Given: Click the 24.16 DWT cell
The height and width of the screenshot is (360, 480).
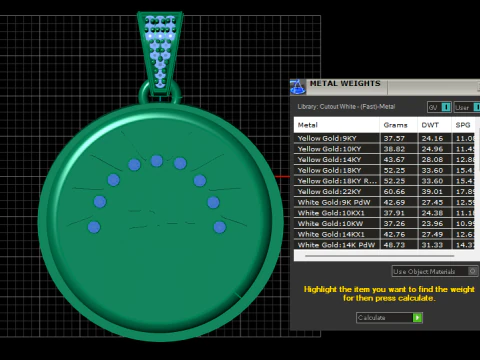Looking at the screenshot, I should (434, 138).
